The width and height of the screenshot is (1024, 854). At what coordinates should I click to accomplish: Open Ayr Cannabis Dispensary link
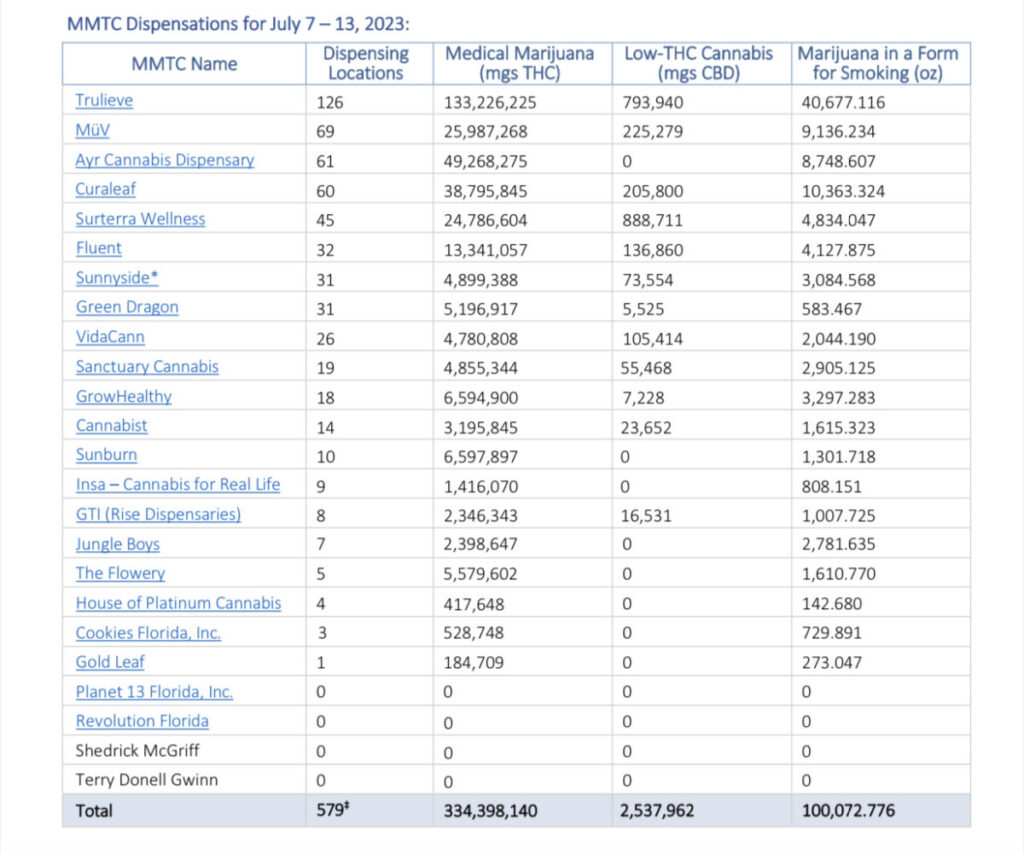tap(165, 160)
